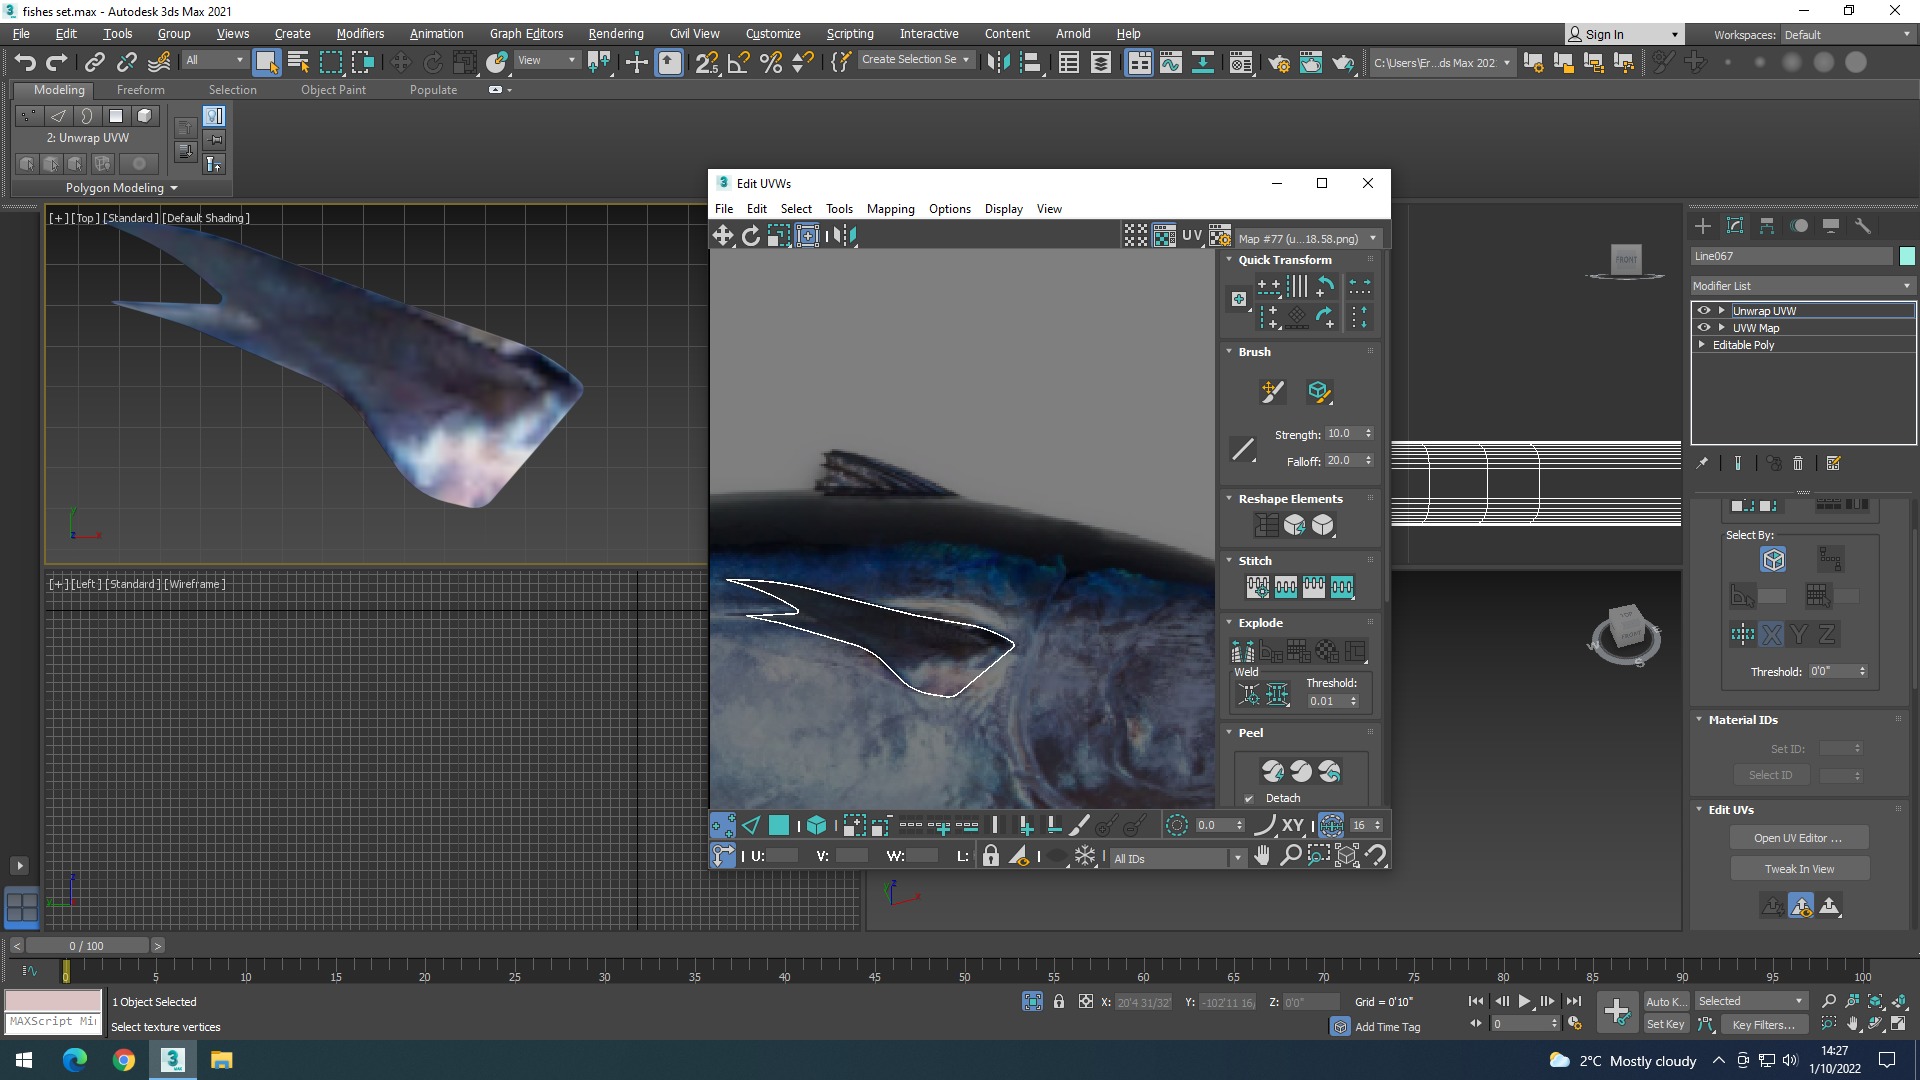Click Stitch to Target icon
Image resolution: width=1920 pixels, height=1080 pixels.
[1258, 587]
